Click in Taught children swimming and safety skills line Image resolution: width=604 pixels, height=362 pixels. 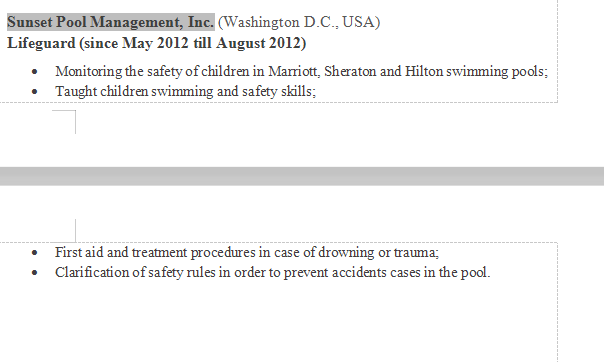(185, 91)
